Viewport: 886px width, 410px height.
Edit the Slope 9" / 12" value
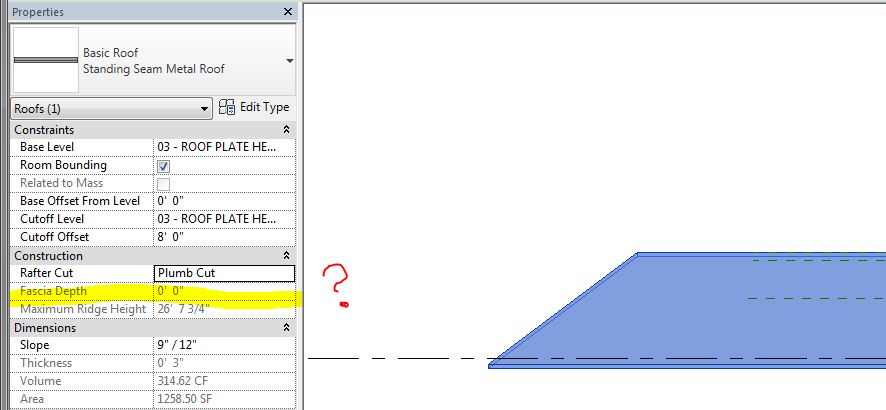(x=224, y=345)
